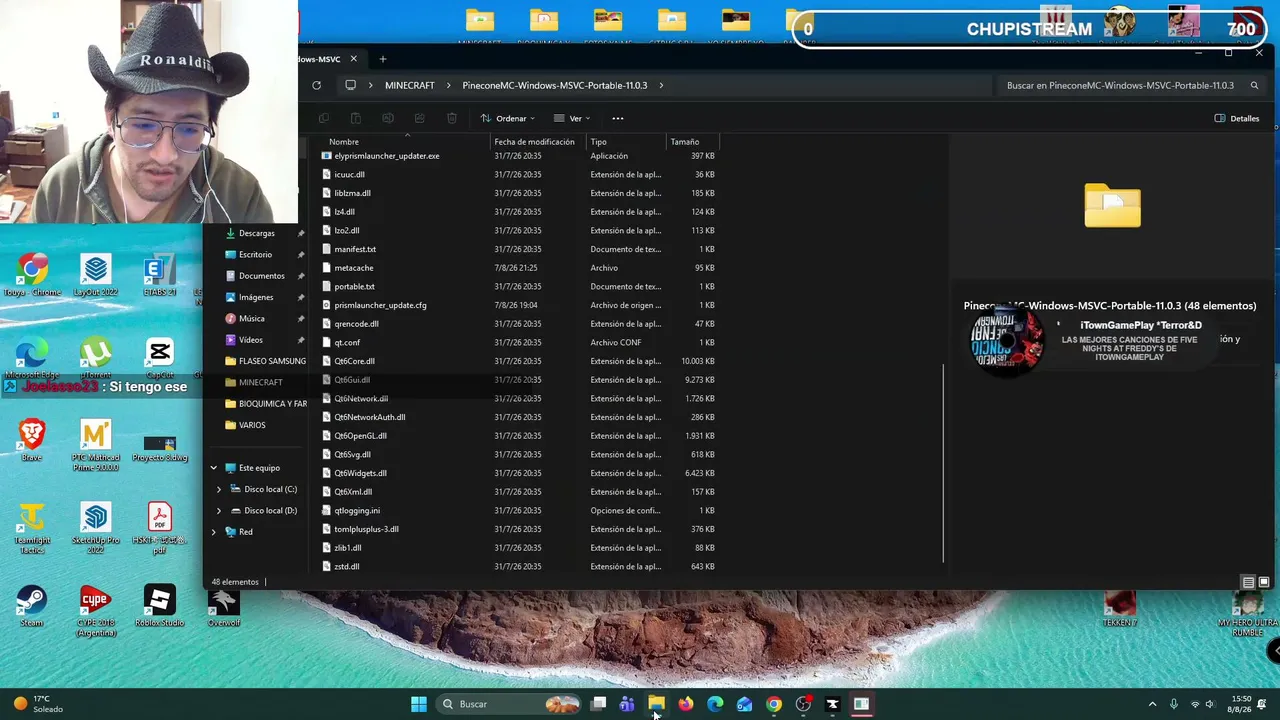The width and height of the screenshot is (1280, 720).
Task: Open Overwolf desktop shortcut
Action: (x=224, y=606)
